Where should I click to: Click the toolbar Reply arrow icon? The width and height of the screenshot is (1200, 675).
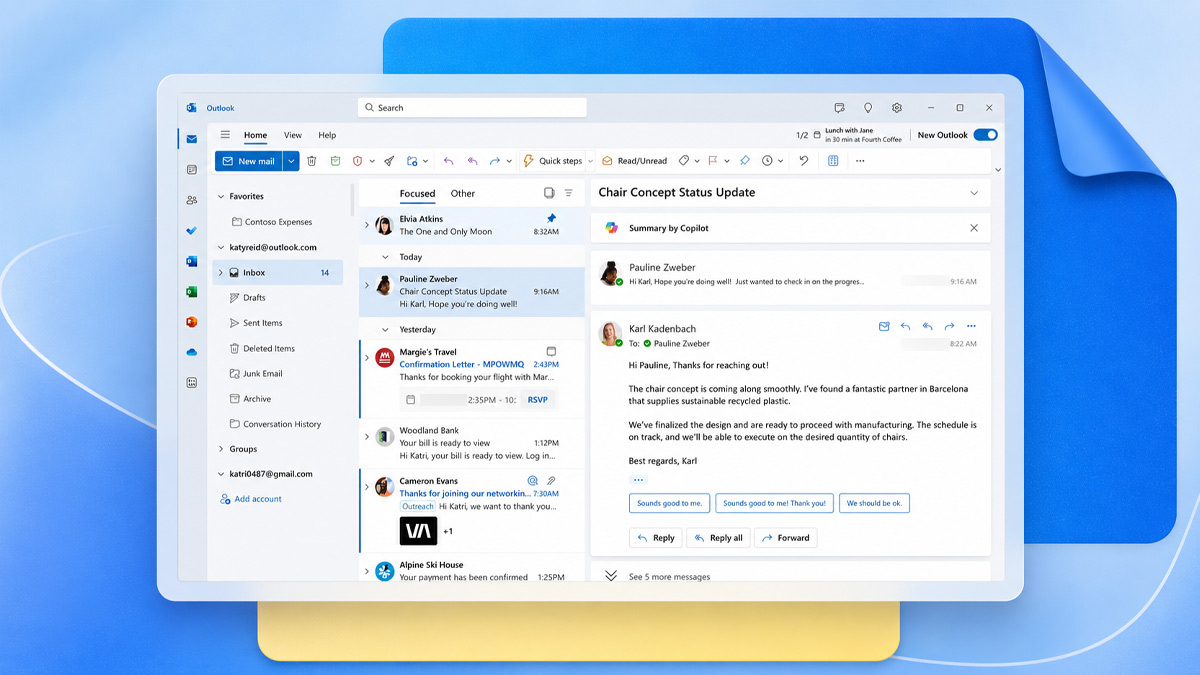[x=448, y=161]
